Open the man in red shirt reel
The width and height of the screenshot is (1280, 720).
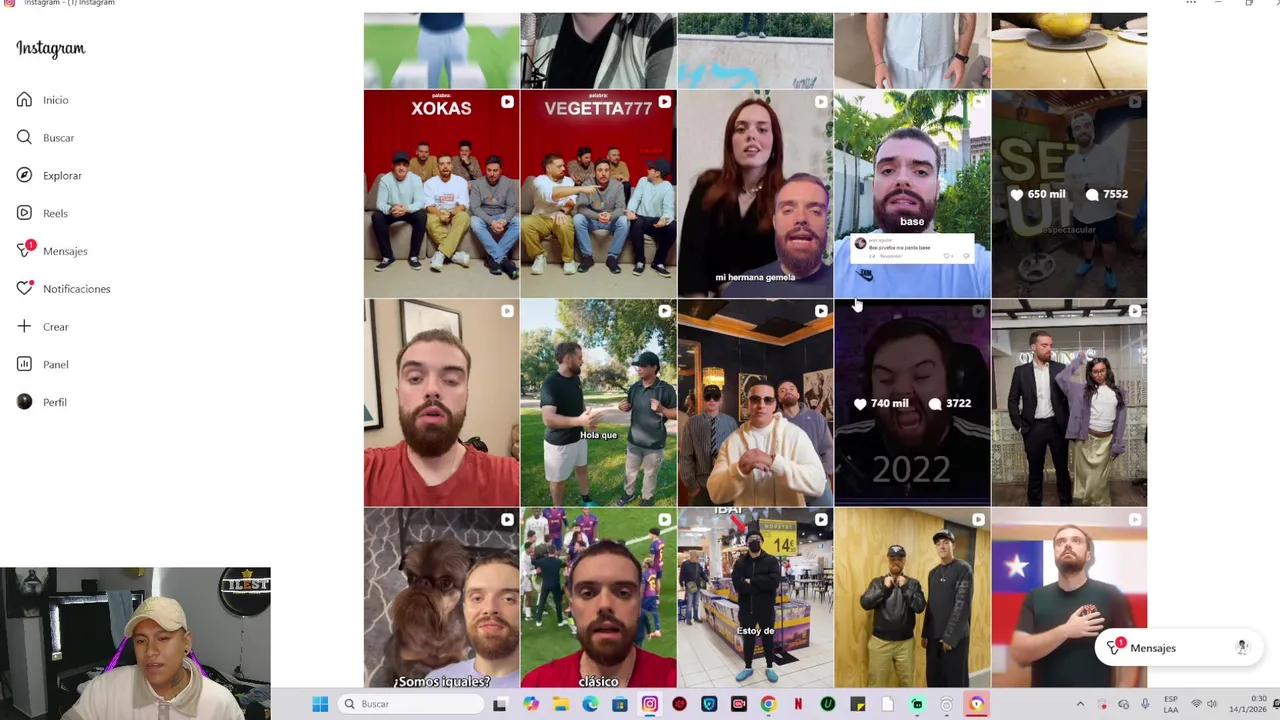click(441, 403)
